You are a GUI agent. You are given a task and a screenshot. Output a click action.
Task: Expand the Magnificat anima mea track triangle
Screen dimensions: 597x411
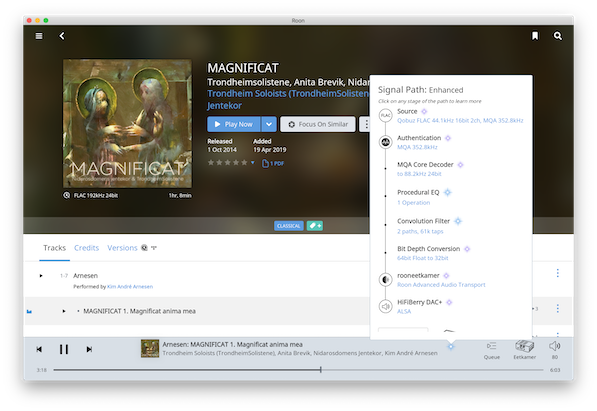[x=64, y=311]
